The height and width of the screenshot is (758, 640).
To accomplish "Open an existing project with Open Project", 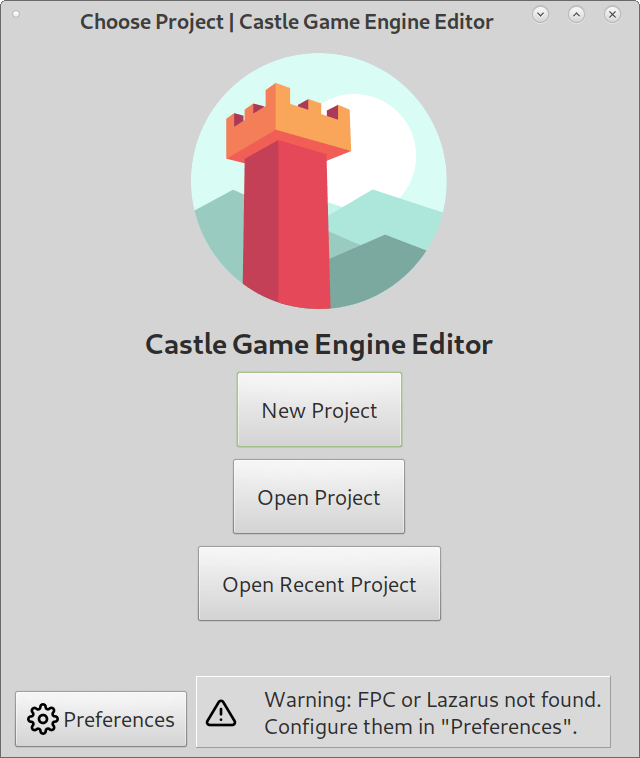I will [x=319, y=496].
